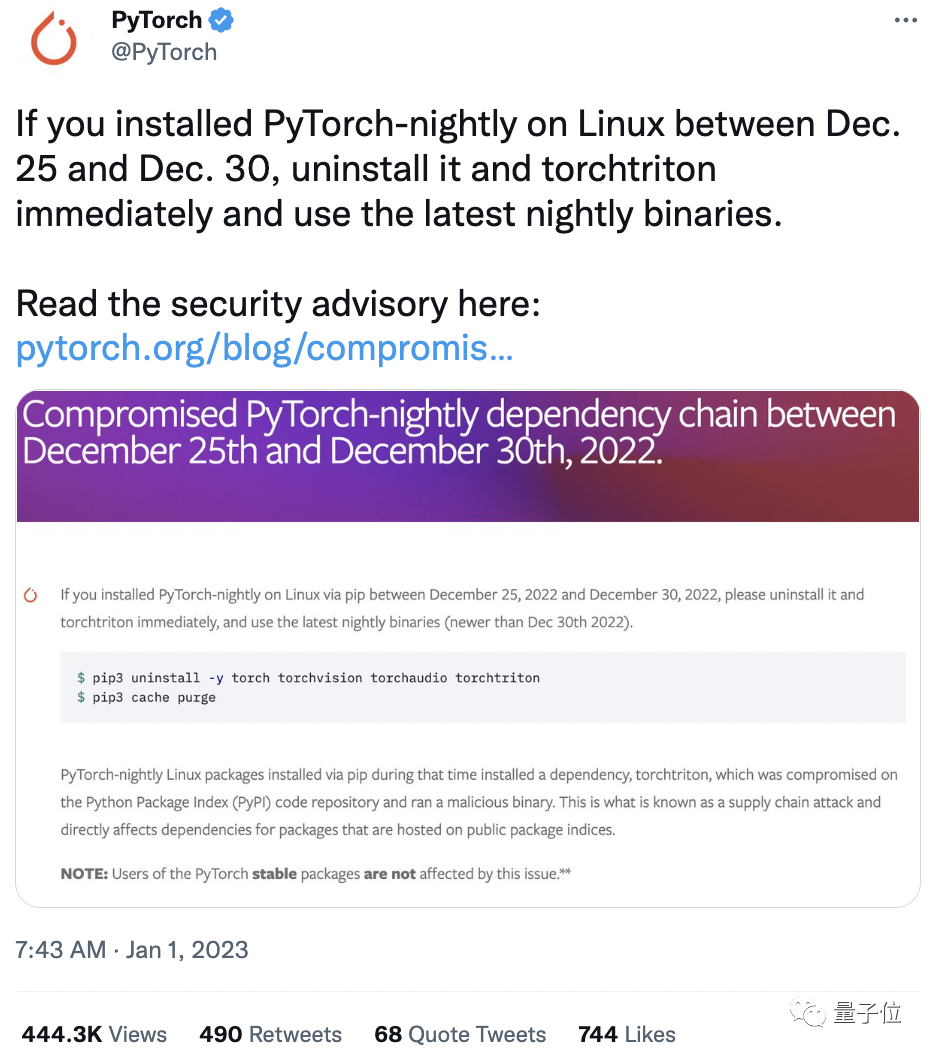Click the PyTorch flame logo avatar
Image resolution: width=932 pixels, height=1054 pixels.
coord(53,38)
